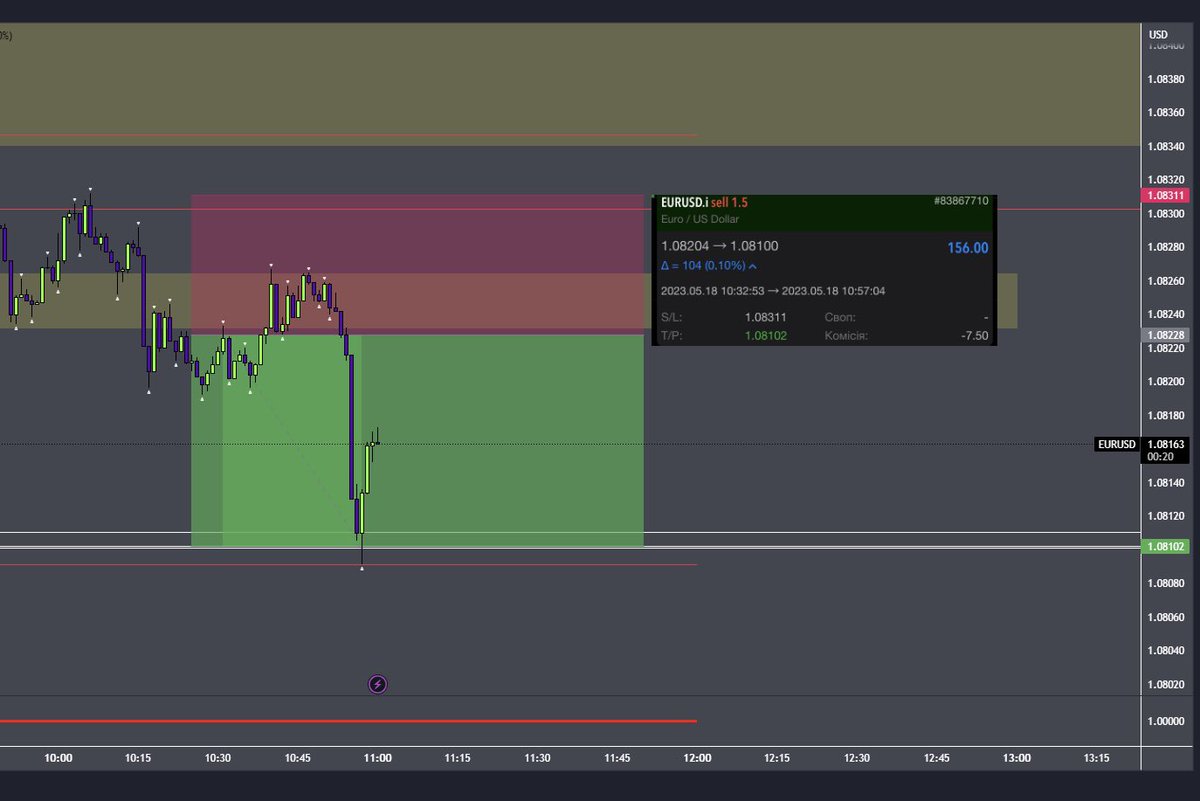The width and height of the screenshot is (1200, 801).
Task: Click the 1.08080 price axis label
Action: coord(1166,583)
